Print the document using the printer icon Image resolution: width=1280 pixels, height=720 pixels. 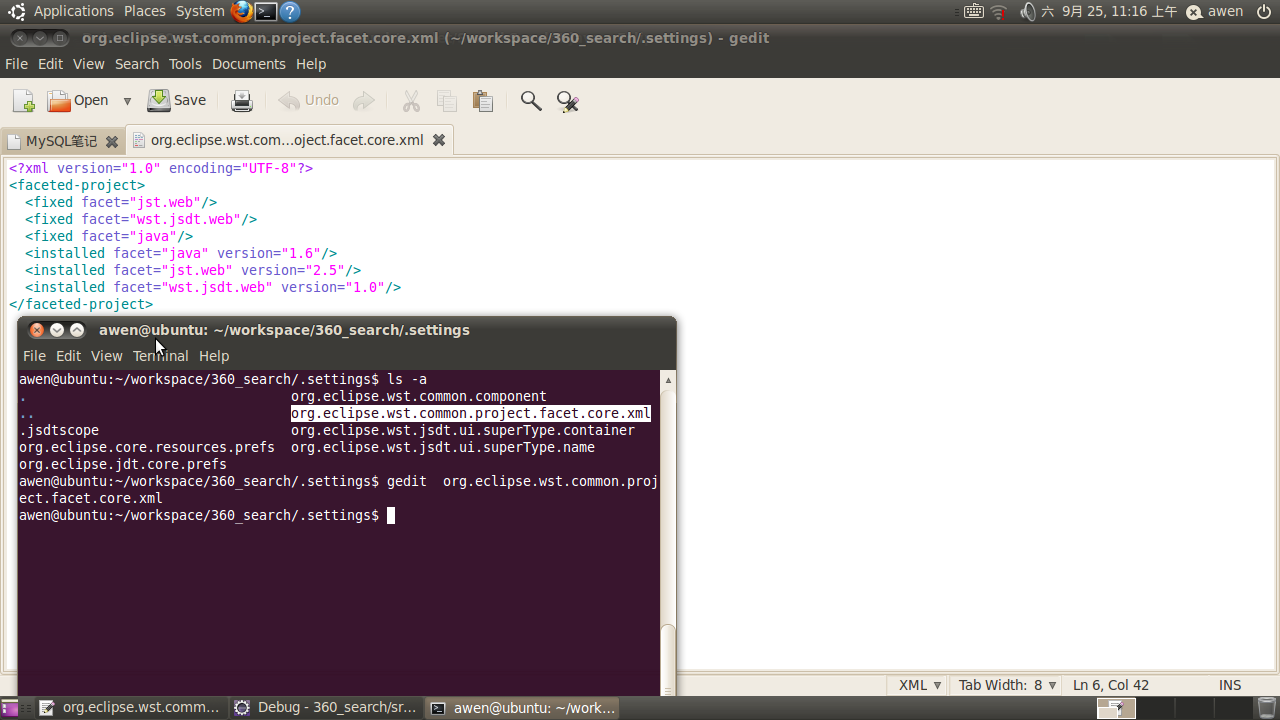(242, 101)
